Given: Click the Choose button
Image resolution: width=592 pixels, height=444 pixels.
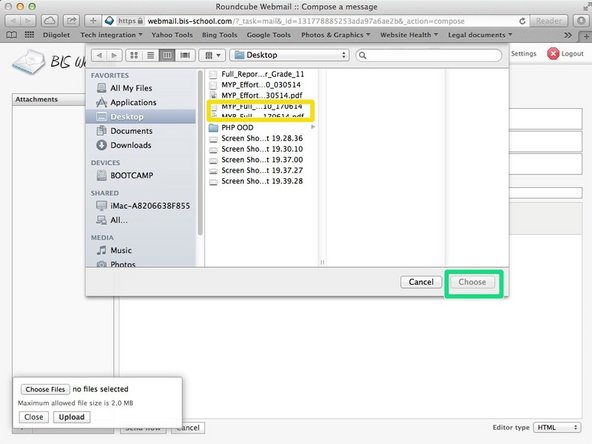Looking at the screenshot, I should pos(472,282).
